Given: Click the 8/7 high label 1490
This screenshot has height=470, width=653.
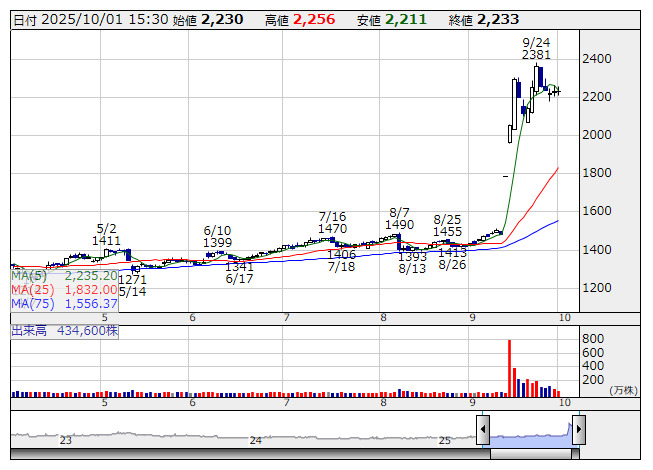Looking at the screenshot, I should [400, 226].
